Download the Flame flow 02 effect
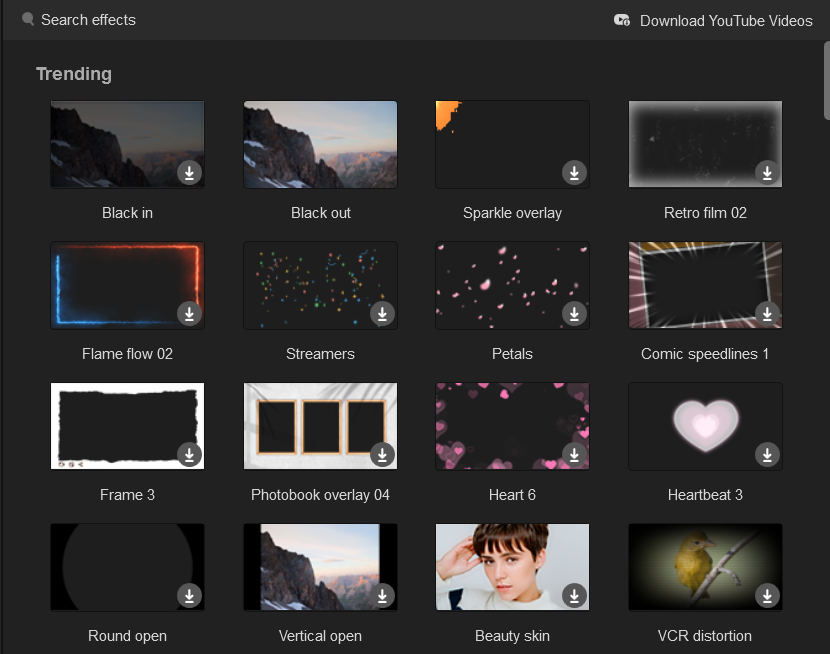Screen dimensions: 830x654 tap(189, 314)
